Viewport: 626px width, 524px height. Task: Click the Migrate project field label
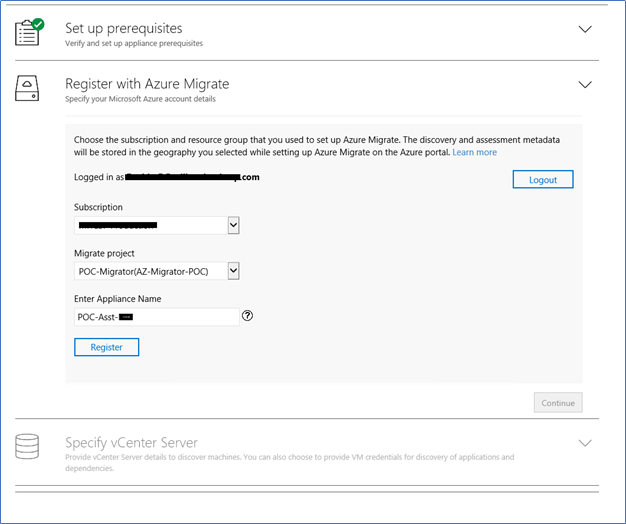coord(104,253)
